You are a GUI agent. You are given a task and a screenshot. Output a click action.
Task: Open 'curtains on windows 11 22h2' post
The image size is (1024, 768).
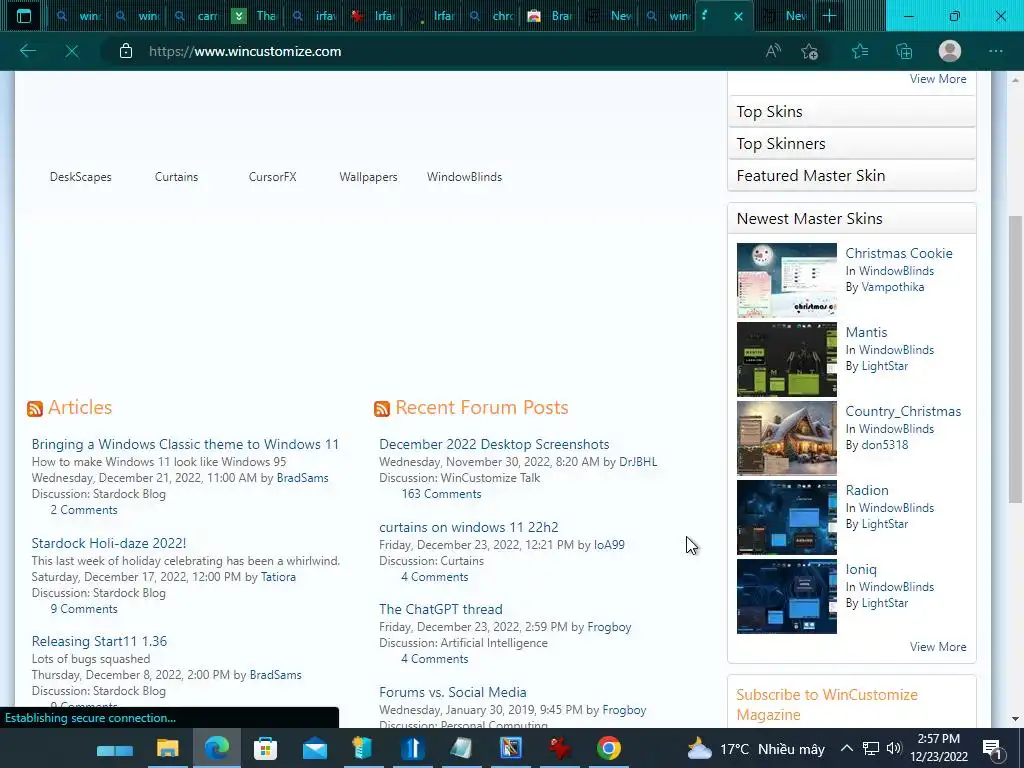(x=469, y=527)
